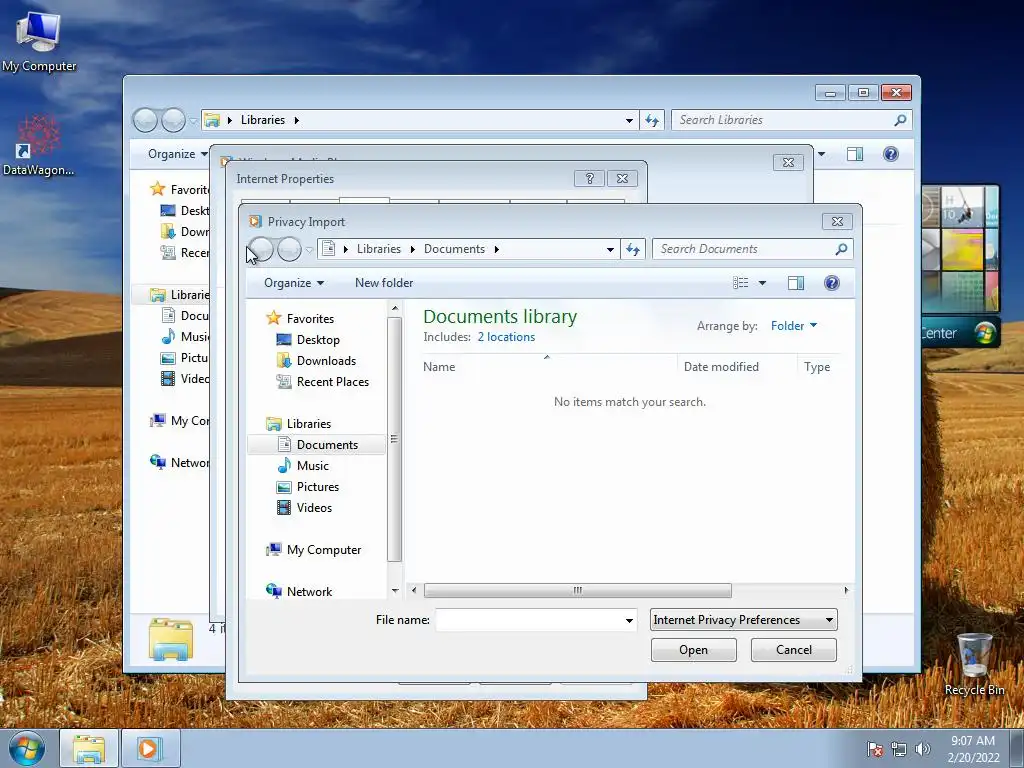
Task: Click the help icon in Privacy Import toolbar
Action: [831, 283]
